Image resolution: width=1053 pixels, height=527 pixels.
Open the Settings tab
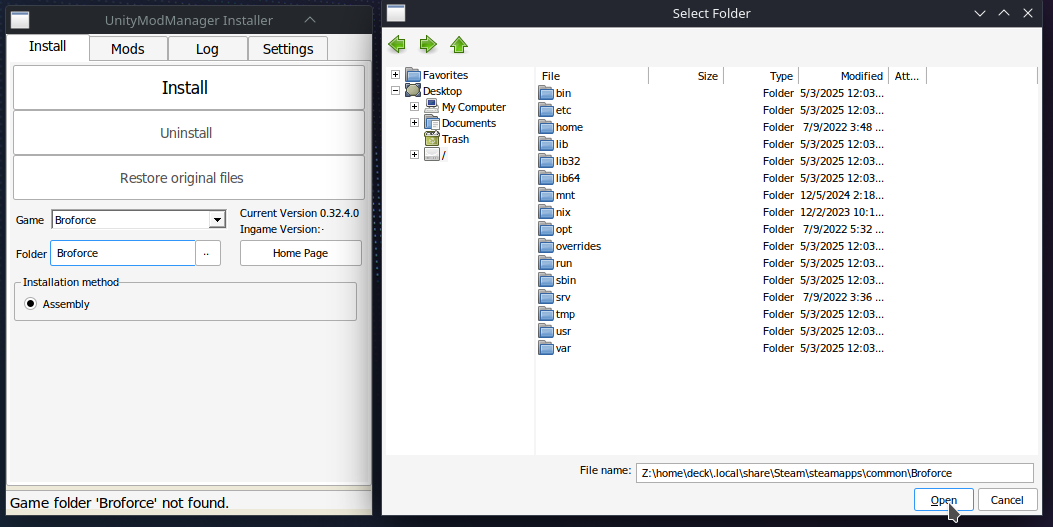coord(288,49)
